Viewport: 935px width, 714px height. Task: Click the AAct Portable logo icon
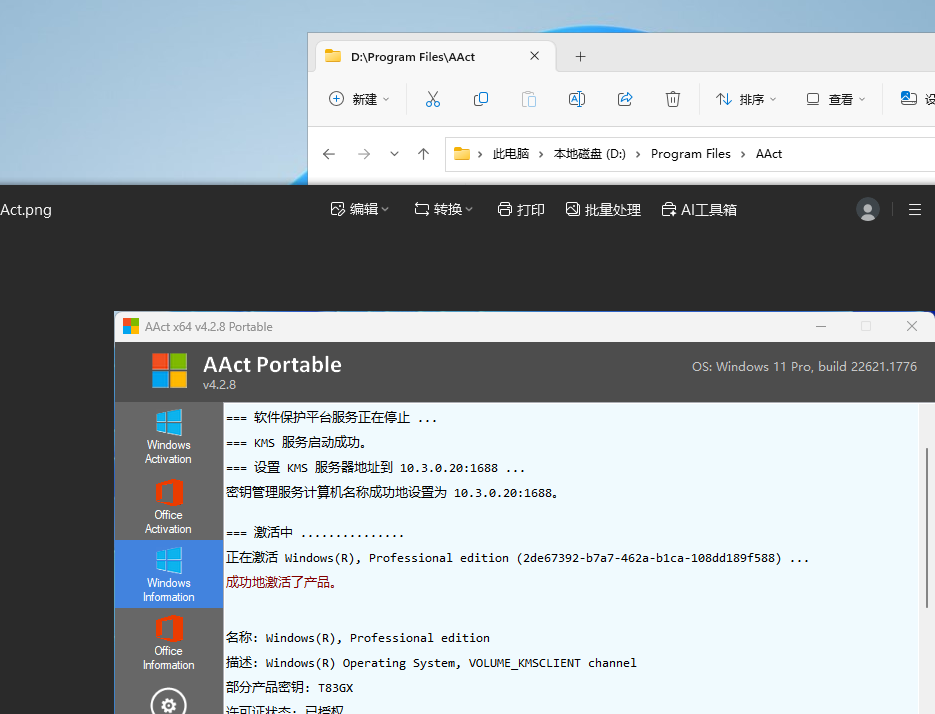click(169, 370)
